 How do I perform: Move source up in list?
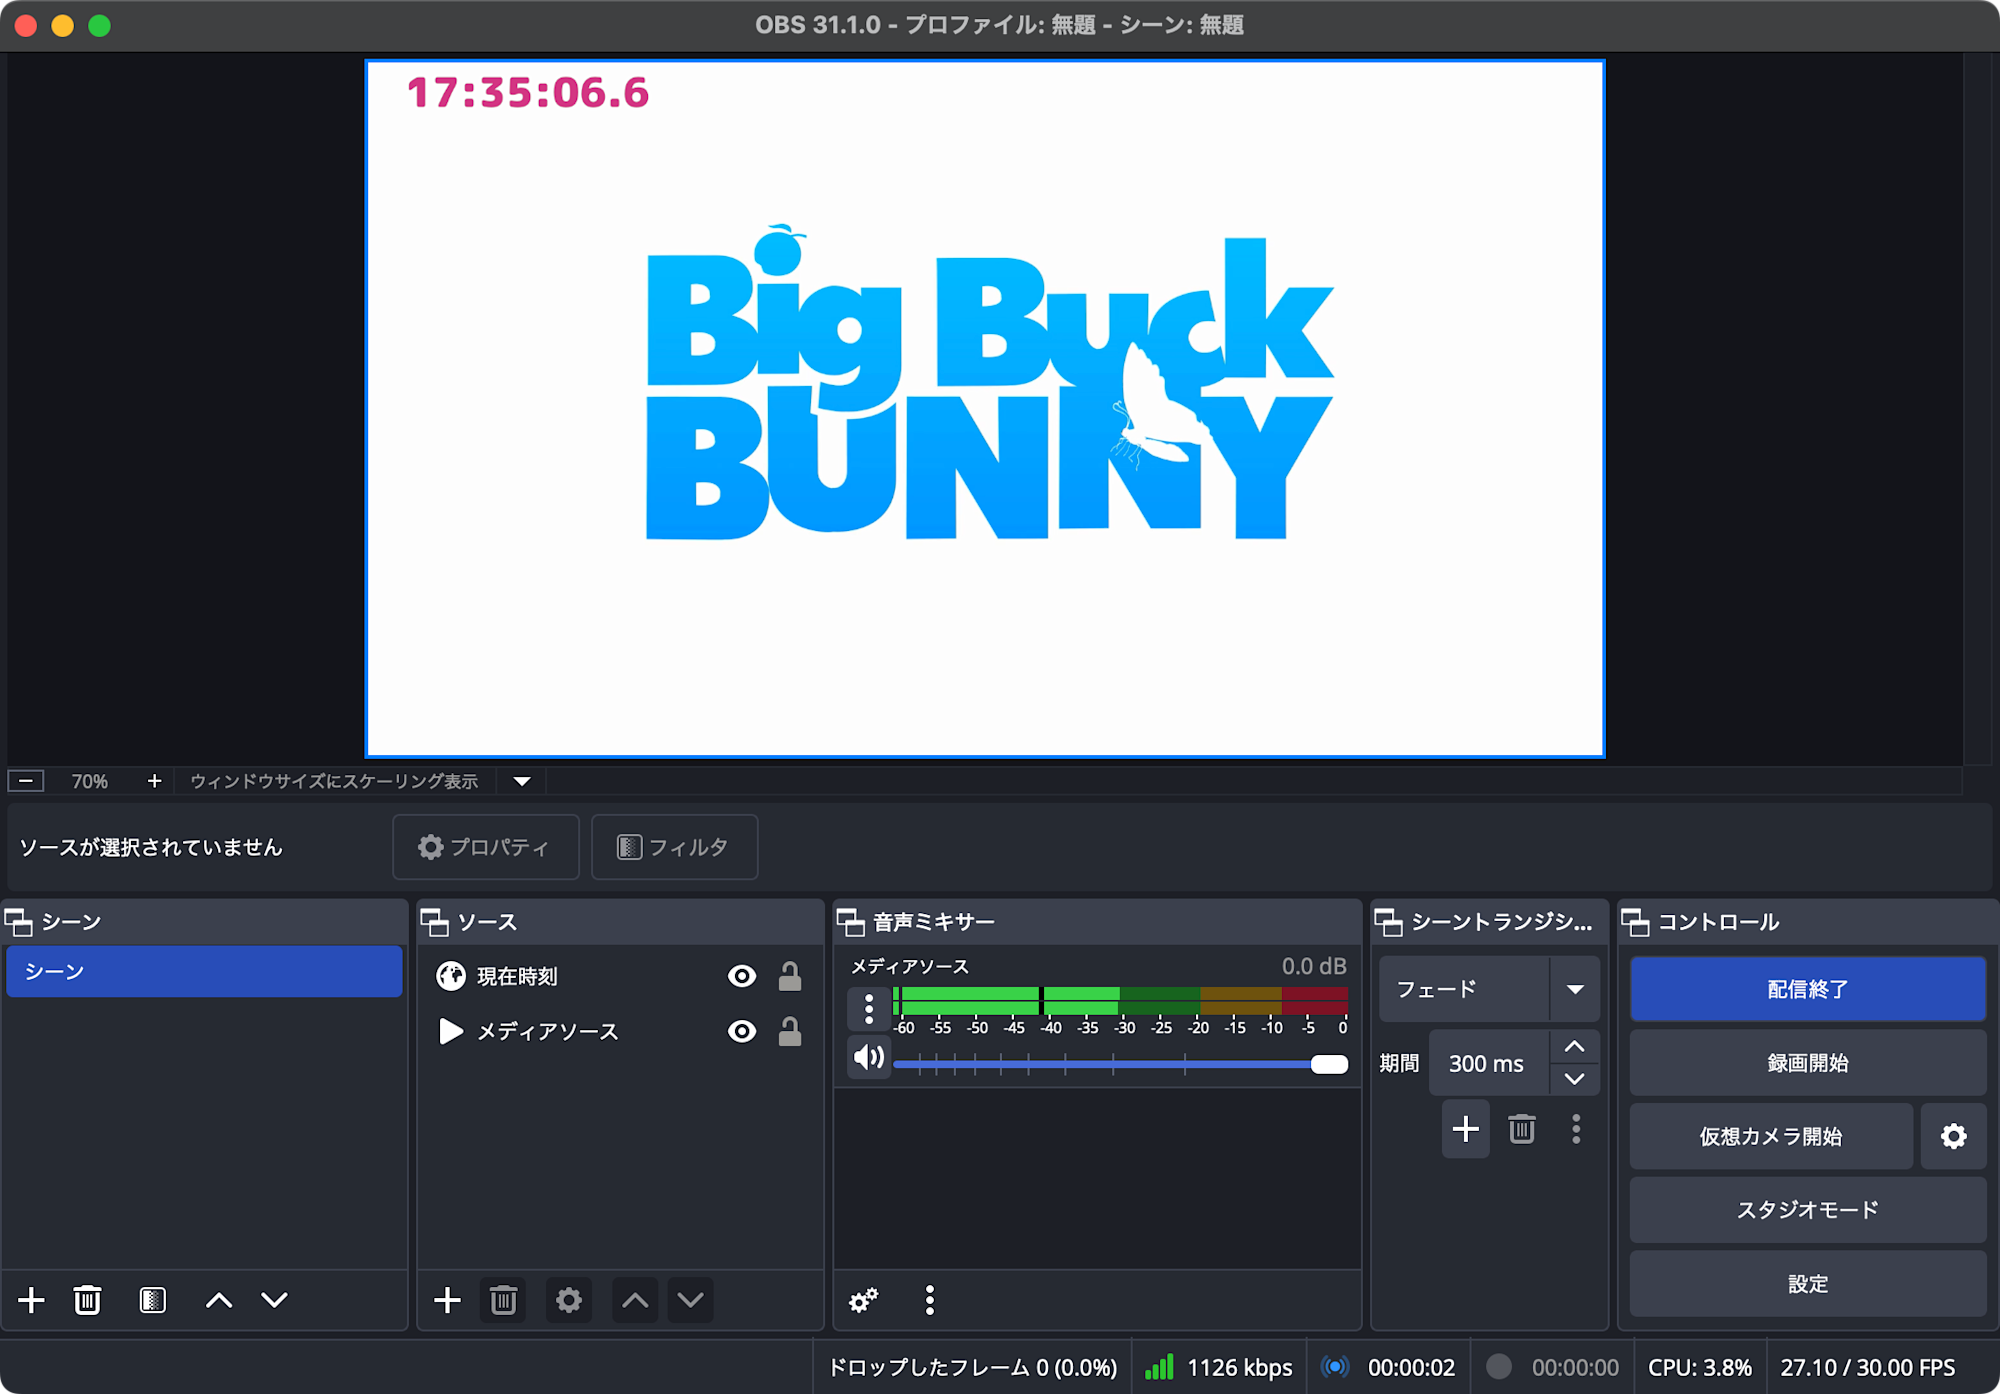[x=635, y=1300]
